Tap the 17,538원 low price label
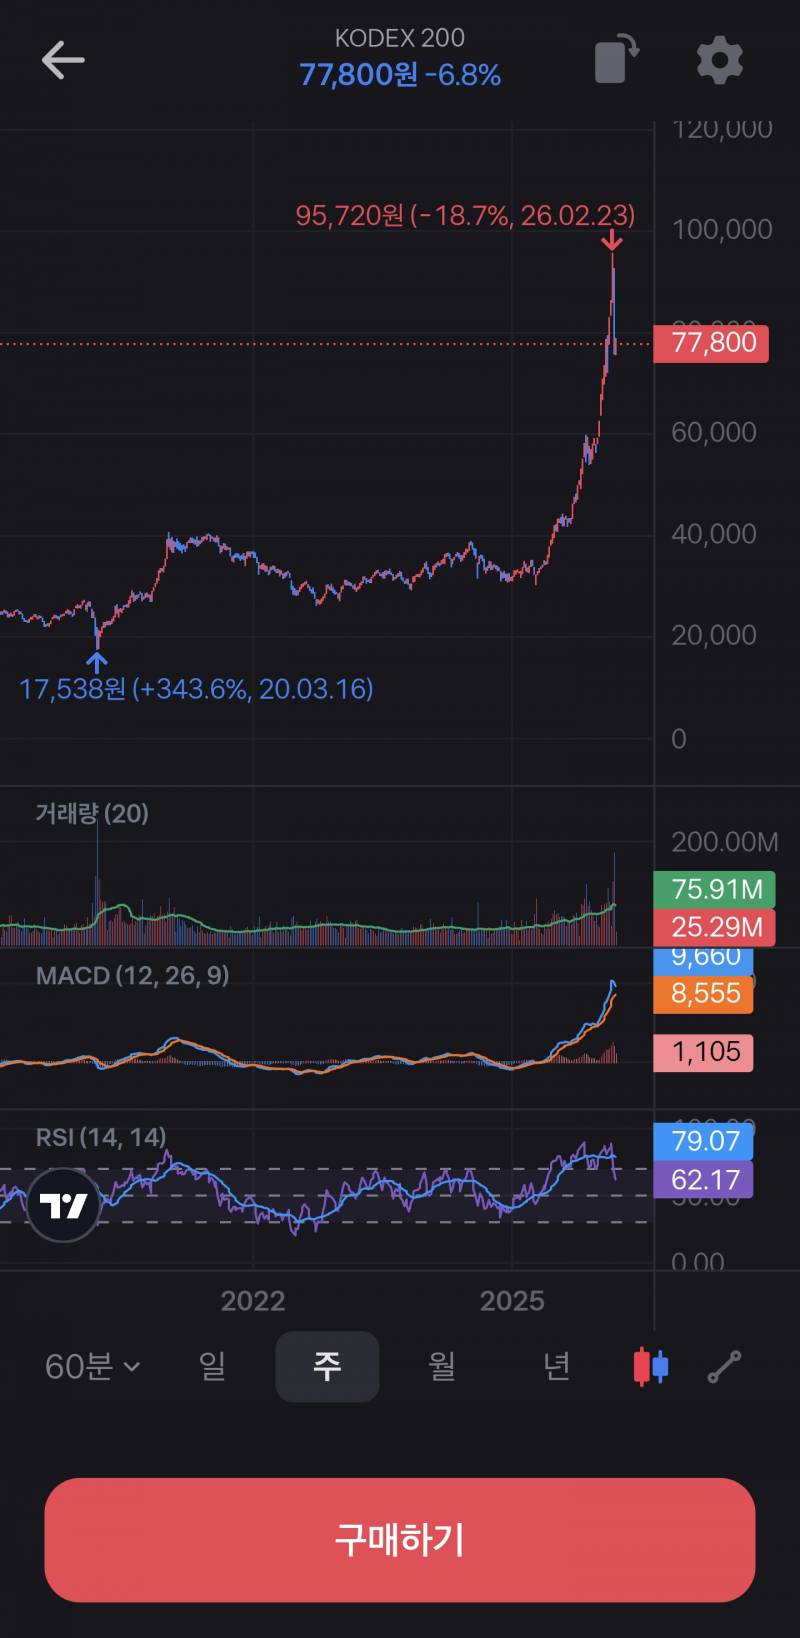The height and width of the screenshot is (1638, 800). 196,689
